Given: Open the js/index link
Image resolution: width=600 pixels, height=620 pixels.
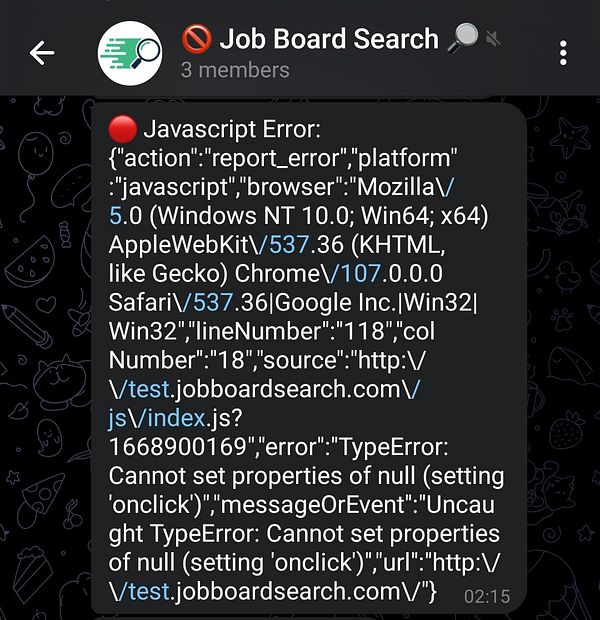Looking at the screenshot, I should (x=157, y=418).
